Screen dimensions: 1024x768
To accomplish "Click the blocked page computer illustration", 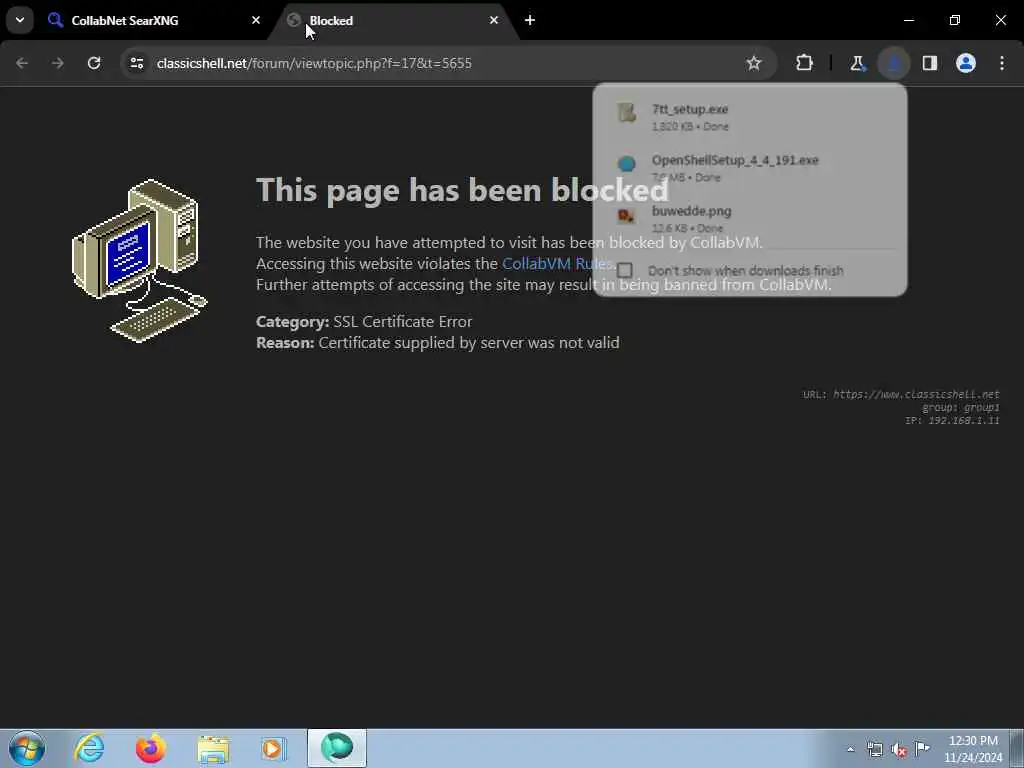I will (139, 260).
